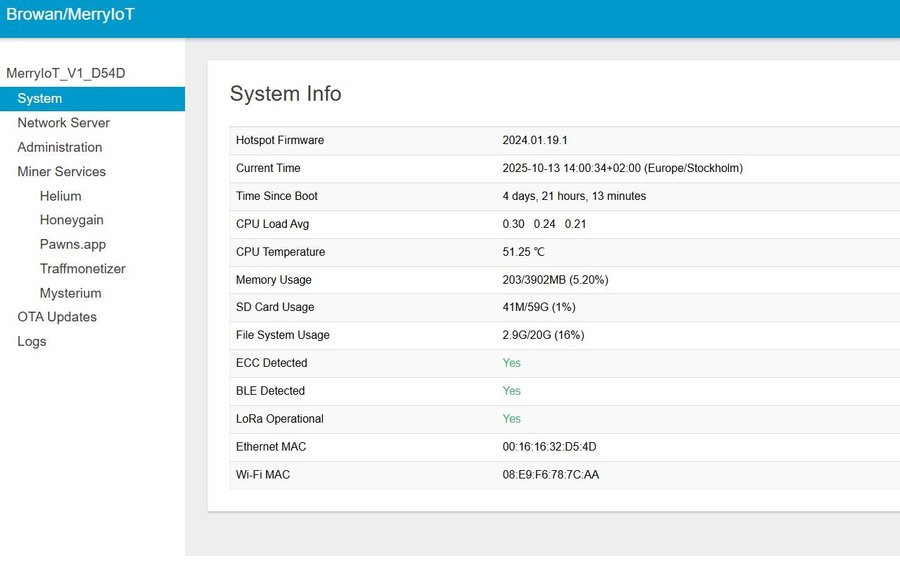The width and height of the screenshot is (900, 573).
Task: Click the green Yes beside LoRa Operational
Action: coord(511,419)
